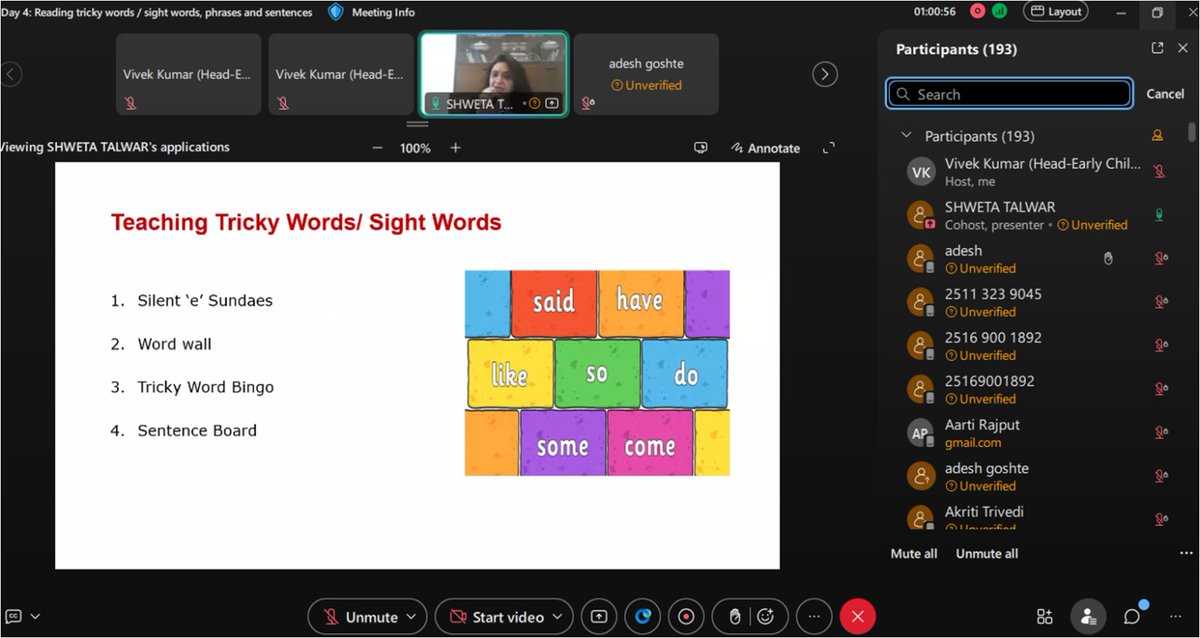Screen dimensions: 1200x638
Task: Click Mute all button
Action: (x=914, y=554)
